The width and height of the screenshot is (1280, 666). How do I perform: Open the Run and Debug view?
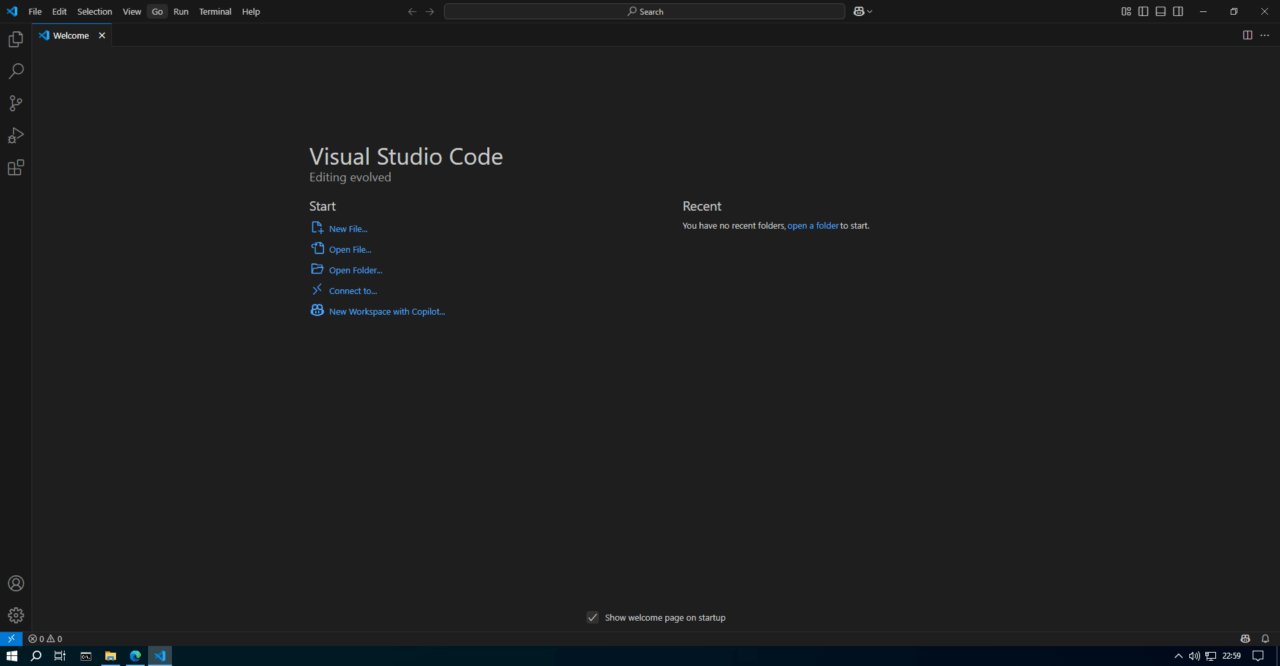pyautogui.click(x=15, y=135)
